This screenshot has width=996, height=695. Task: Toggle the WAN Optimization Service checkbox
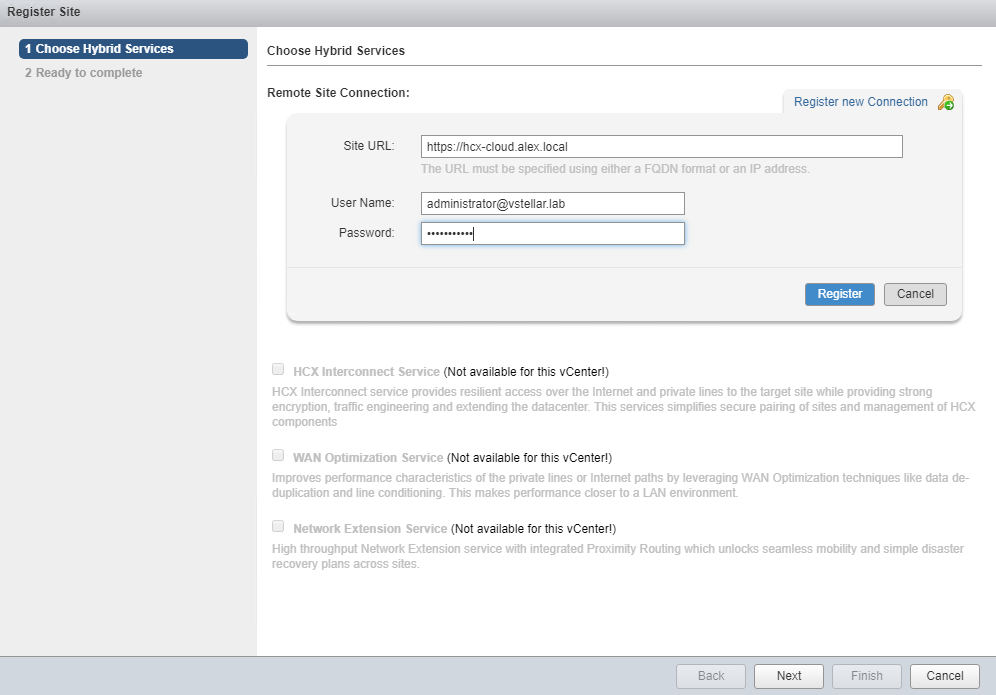click(x=278, y=455)
